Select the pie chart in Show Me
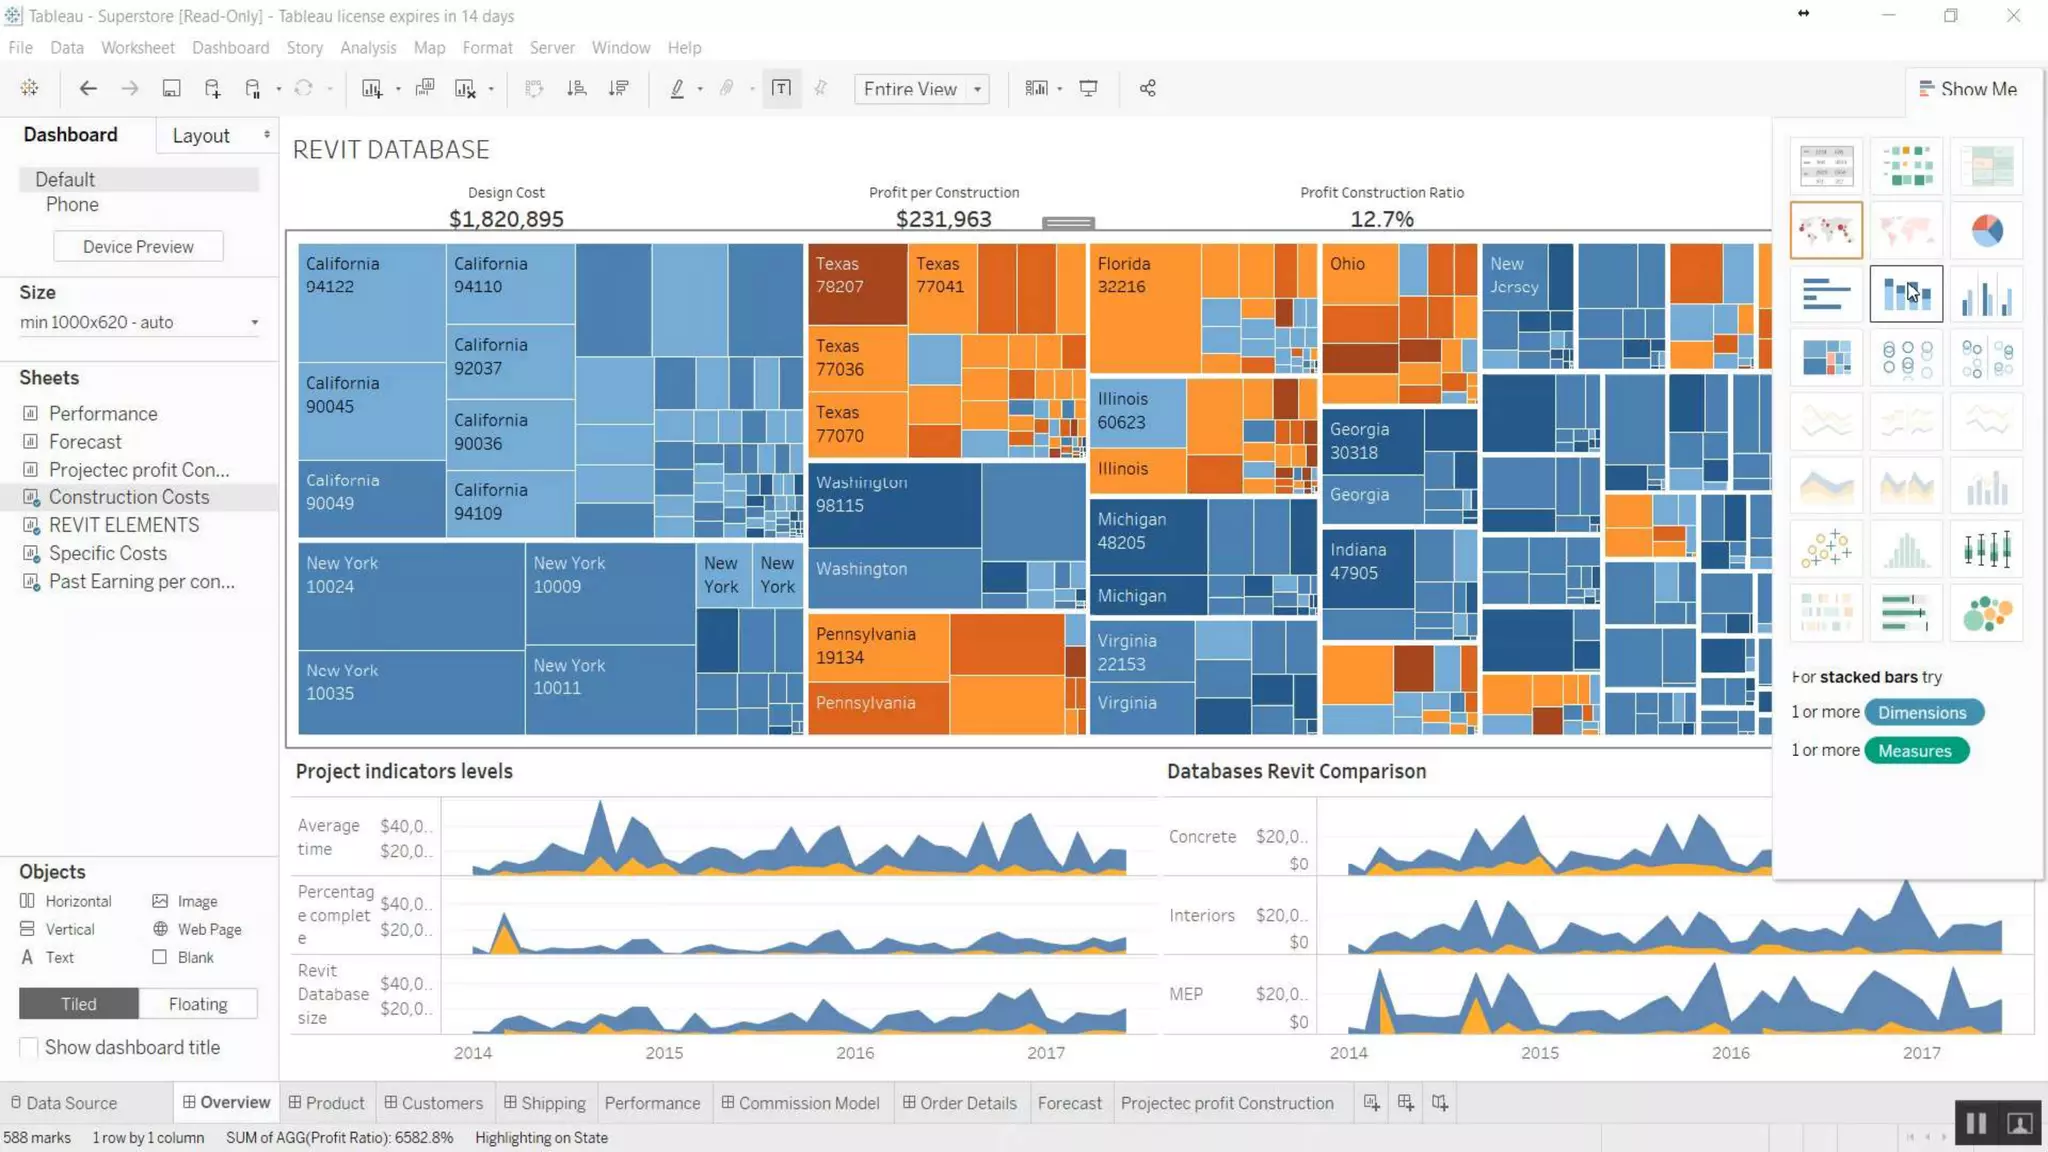Viewport: 2048px width, 1152px height. click(x=1986, y=230)
